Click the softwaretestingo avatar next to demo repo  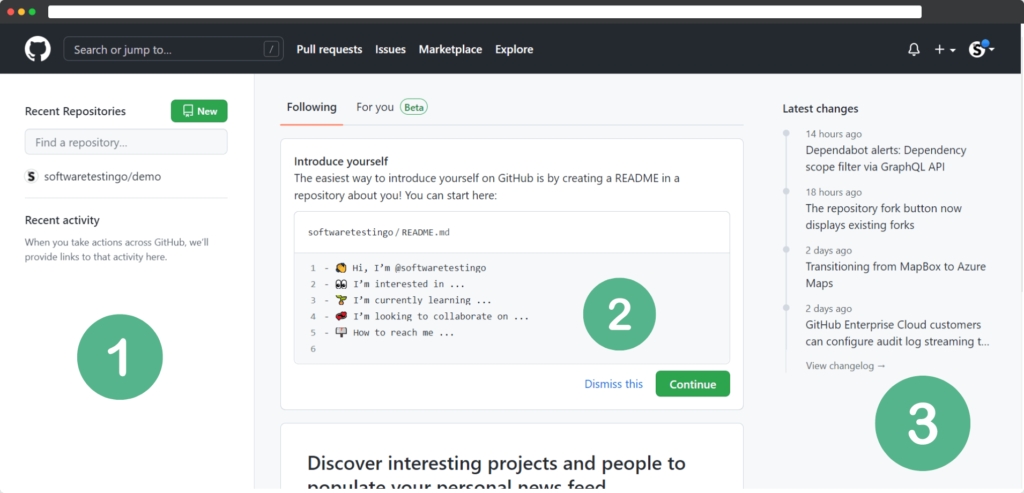pos(31,176)
